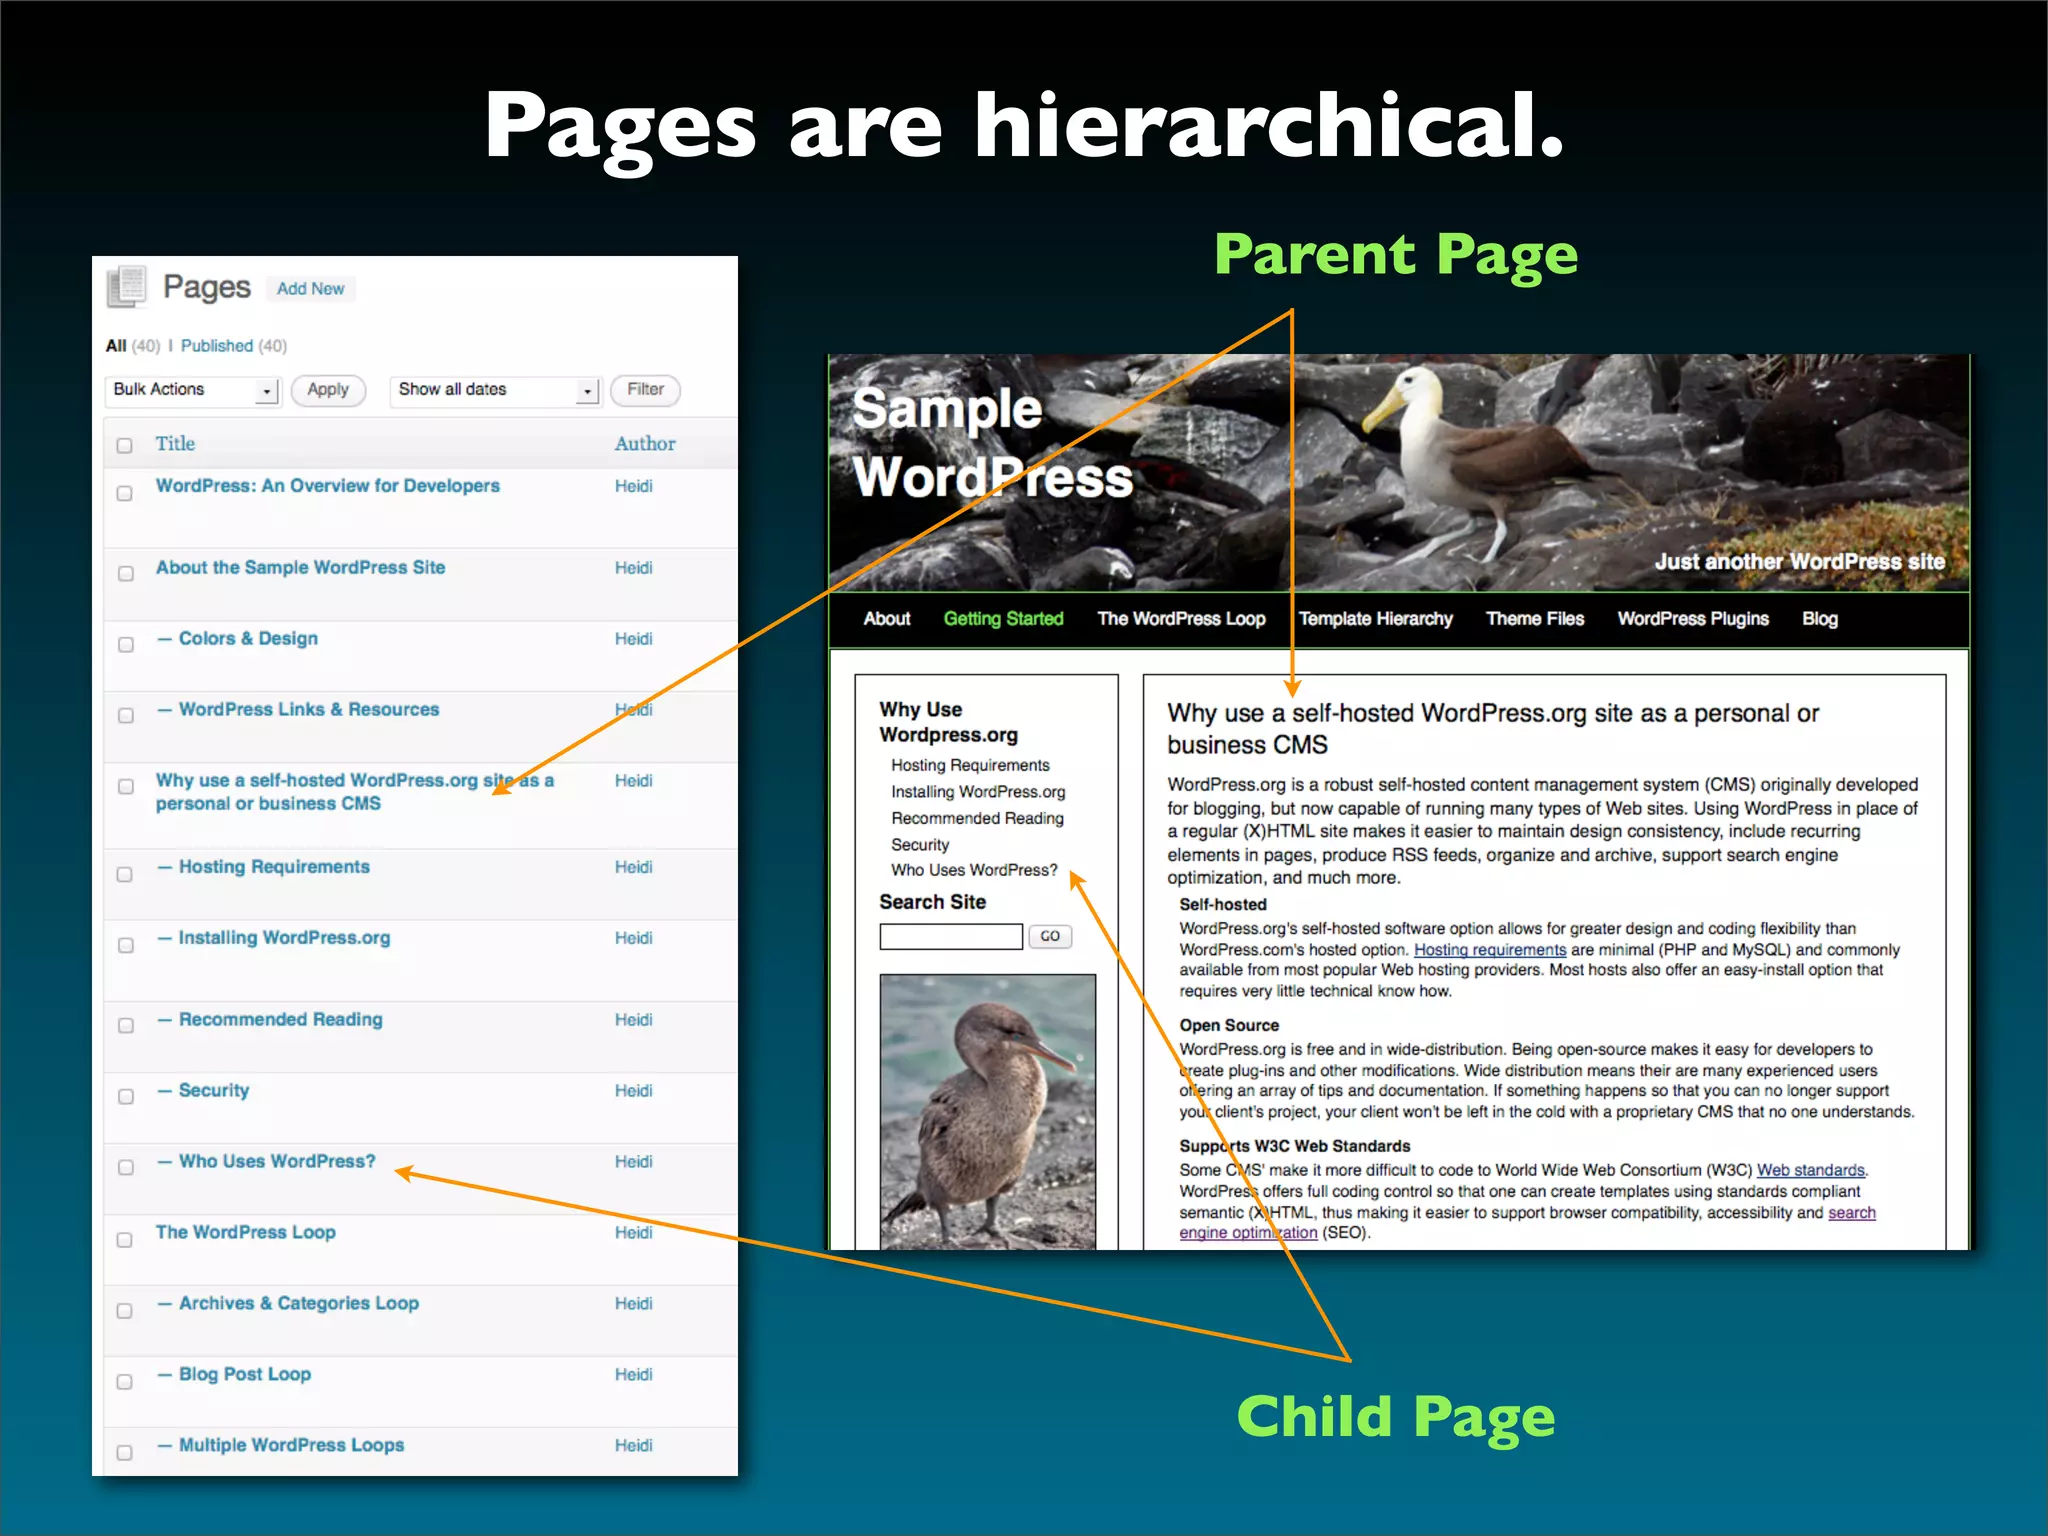Open the Published (40) filter link

(234, 346)
